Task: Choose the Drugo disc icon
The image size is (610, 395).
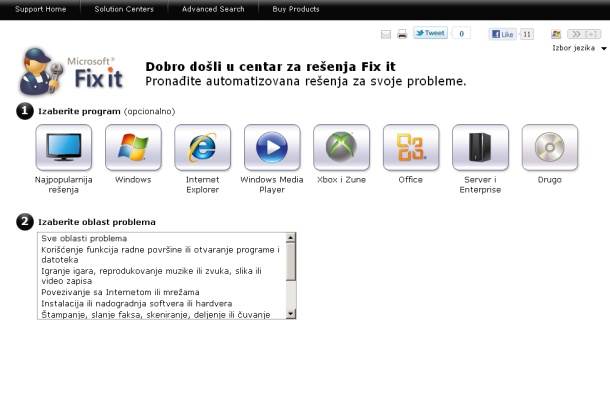Action: (x=550, y=147)
